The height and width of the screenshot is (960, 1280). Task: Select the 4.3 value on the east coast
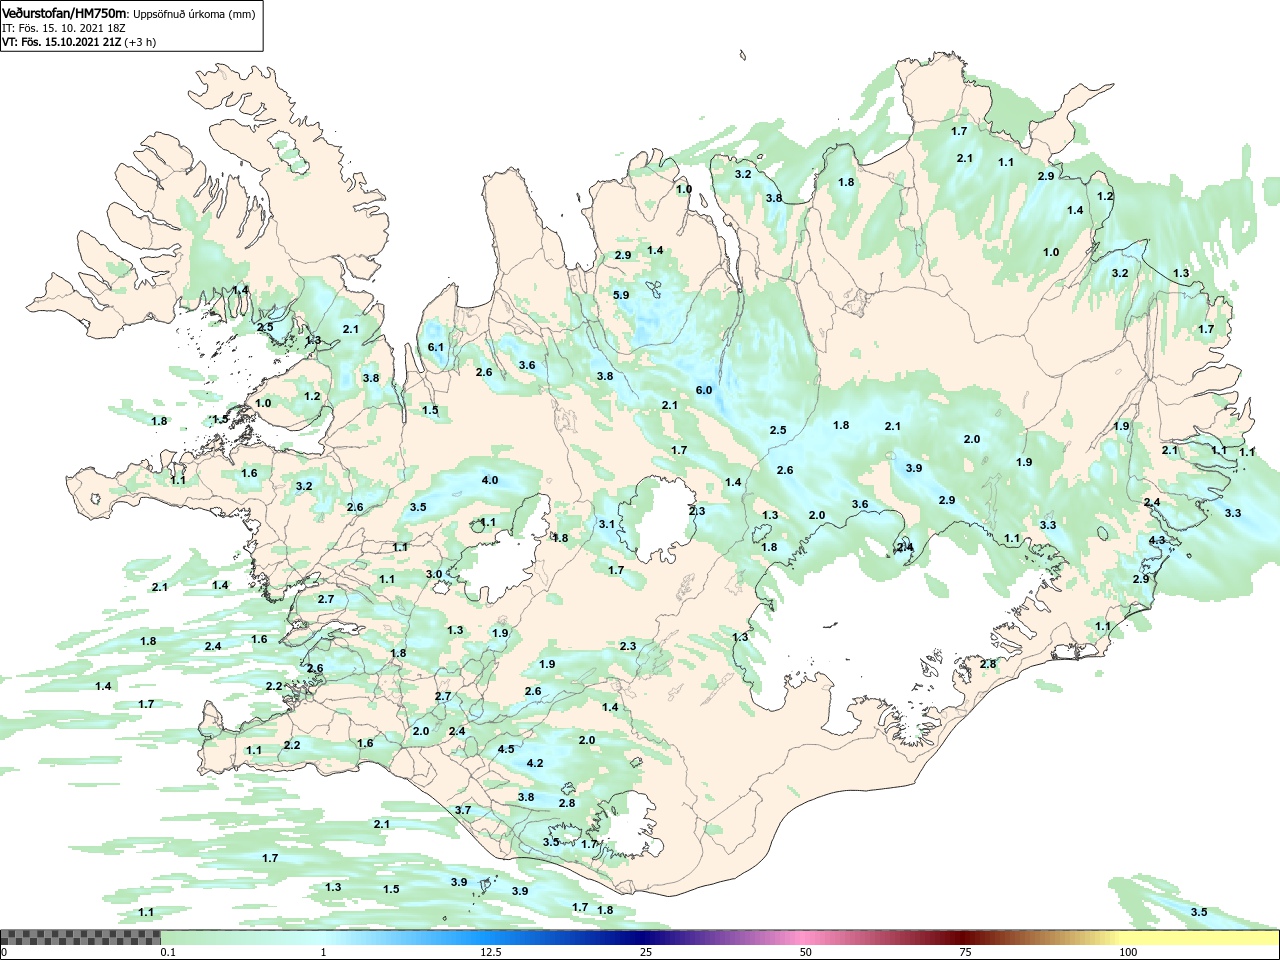tap(1157, 540)
